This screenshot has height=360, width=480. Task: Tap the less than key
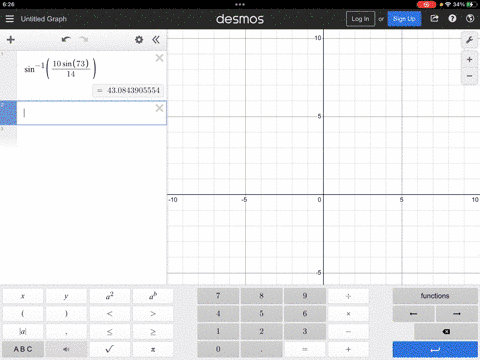pyautogui.click(x=110, y=314)
